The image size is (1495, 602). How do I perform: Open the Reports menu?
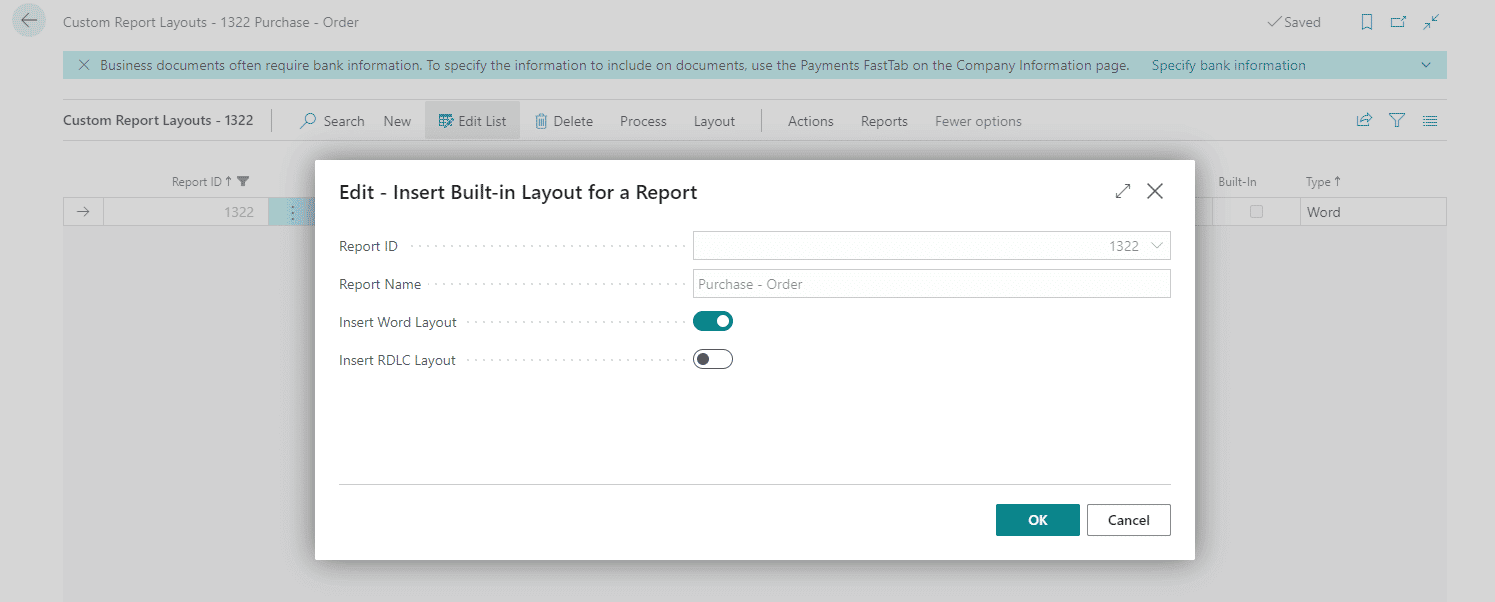click(x=883, y=120)
